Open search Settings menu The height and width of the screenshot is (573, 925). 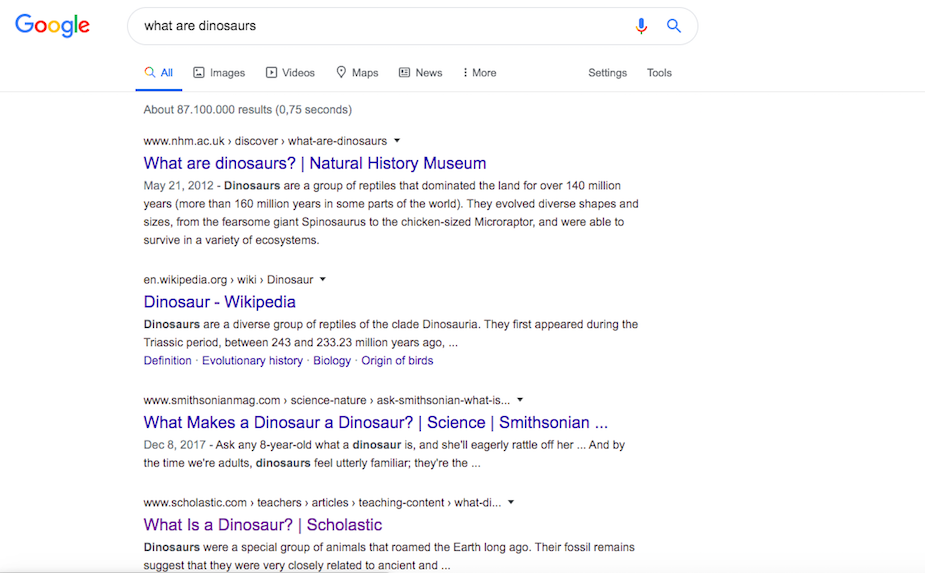coord(607,73)
